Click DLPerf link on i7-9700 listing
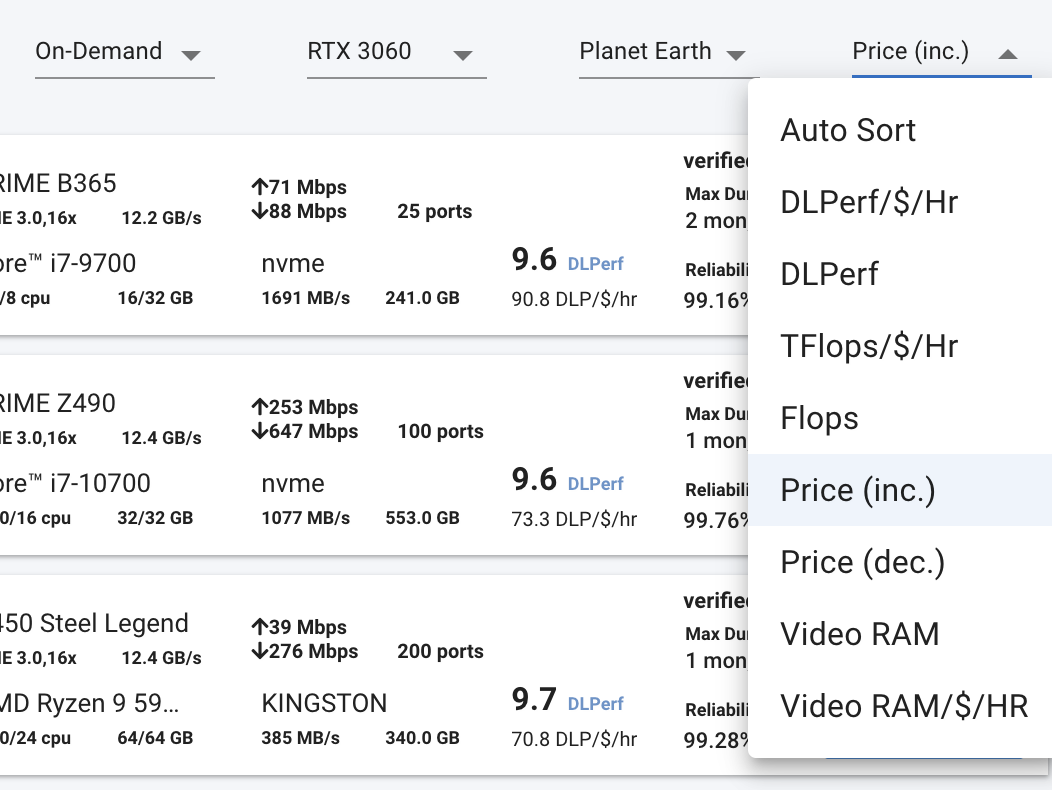Screen dimensions: 1052x790 (x=595, y=264)
